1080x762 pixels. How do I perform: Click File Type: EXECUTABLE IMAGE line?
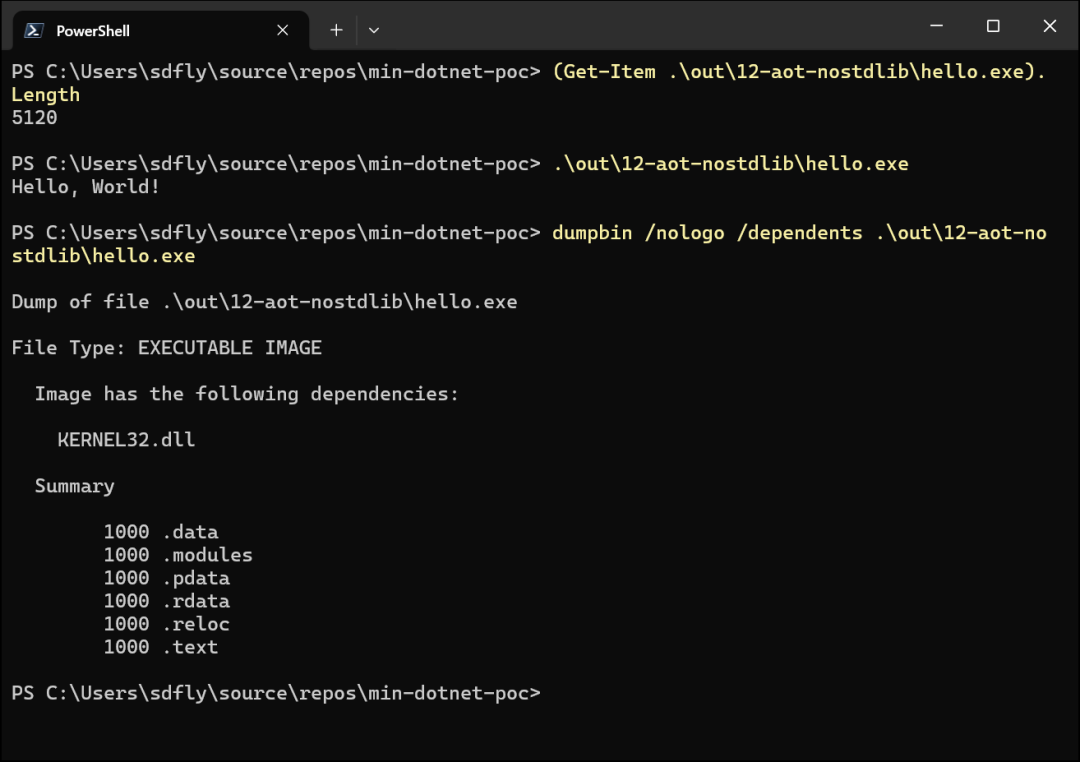pos(167,348)
